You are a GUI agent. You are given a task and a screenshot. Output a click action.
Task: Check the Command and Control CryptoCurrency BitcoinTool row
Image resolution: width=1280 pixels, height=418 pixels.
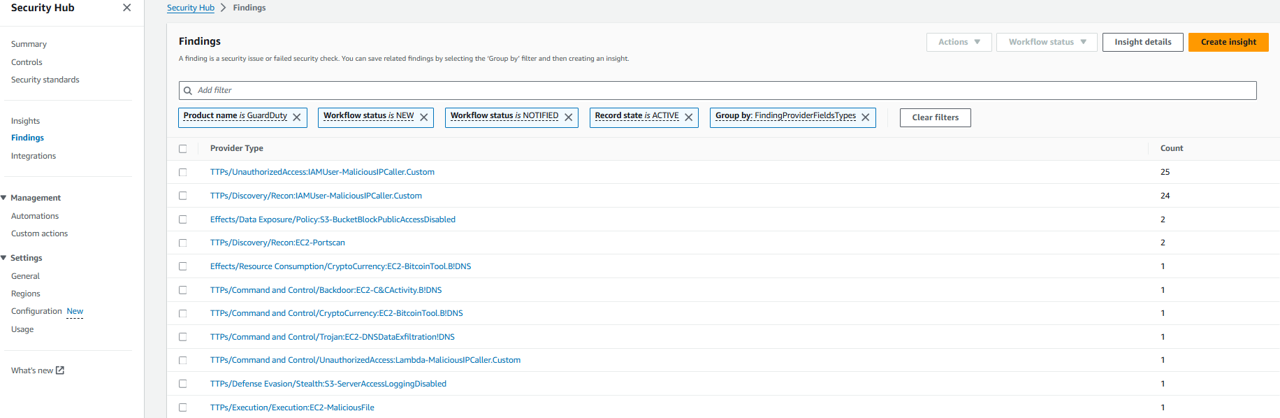183,313
